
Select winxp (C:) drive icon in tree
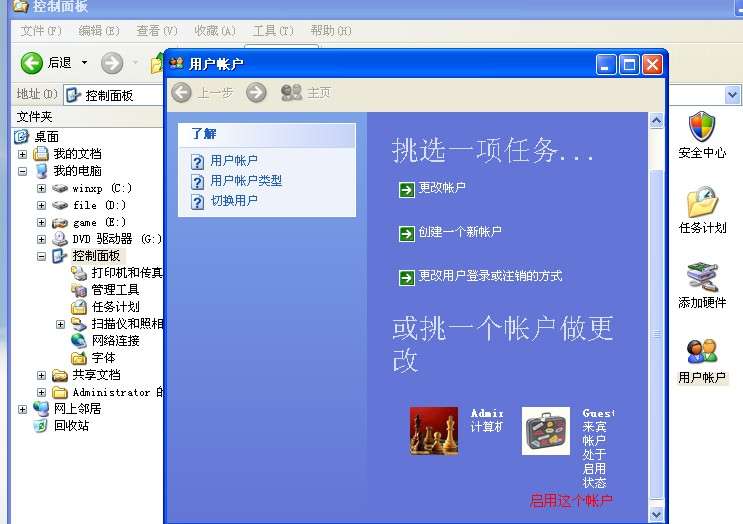click(x=60, y=188)
